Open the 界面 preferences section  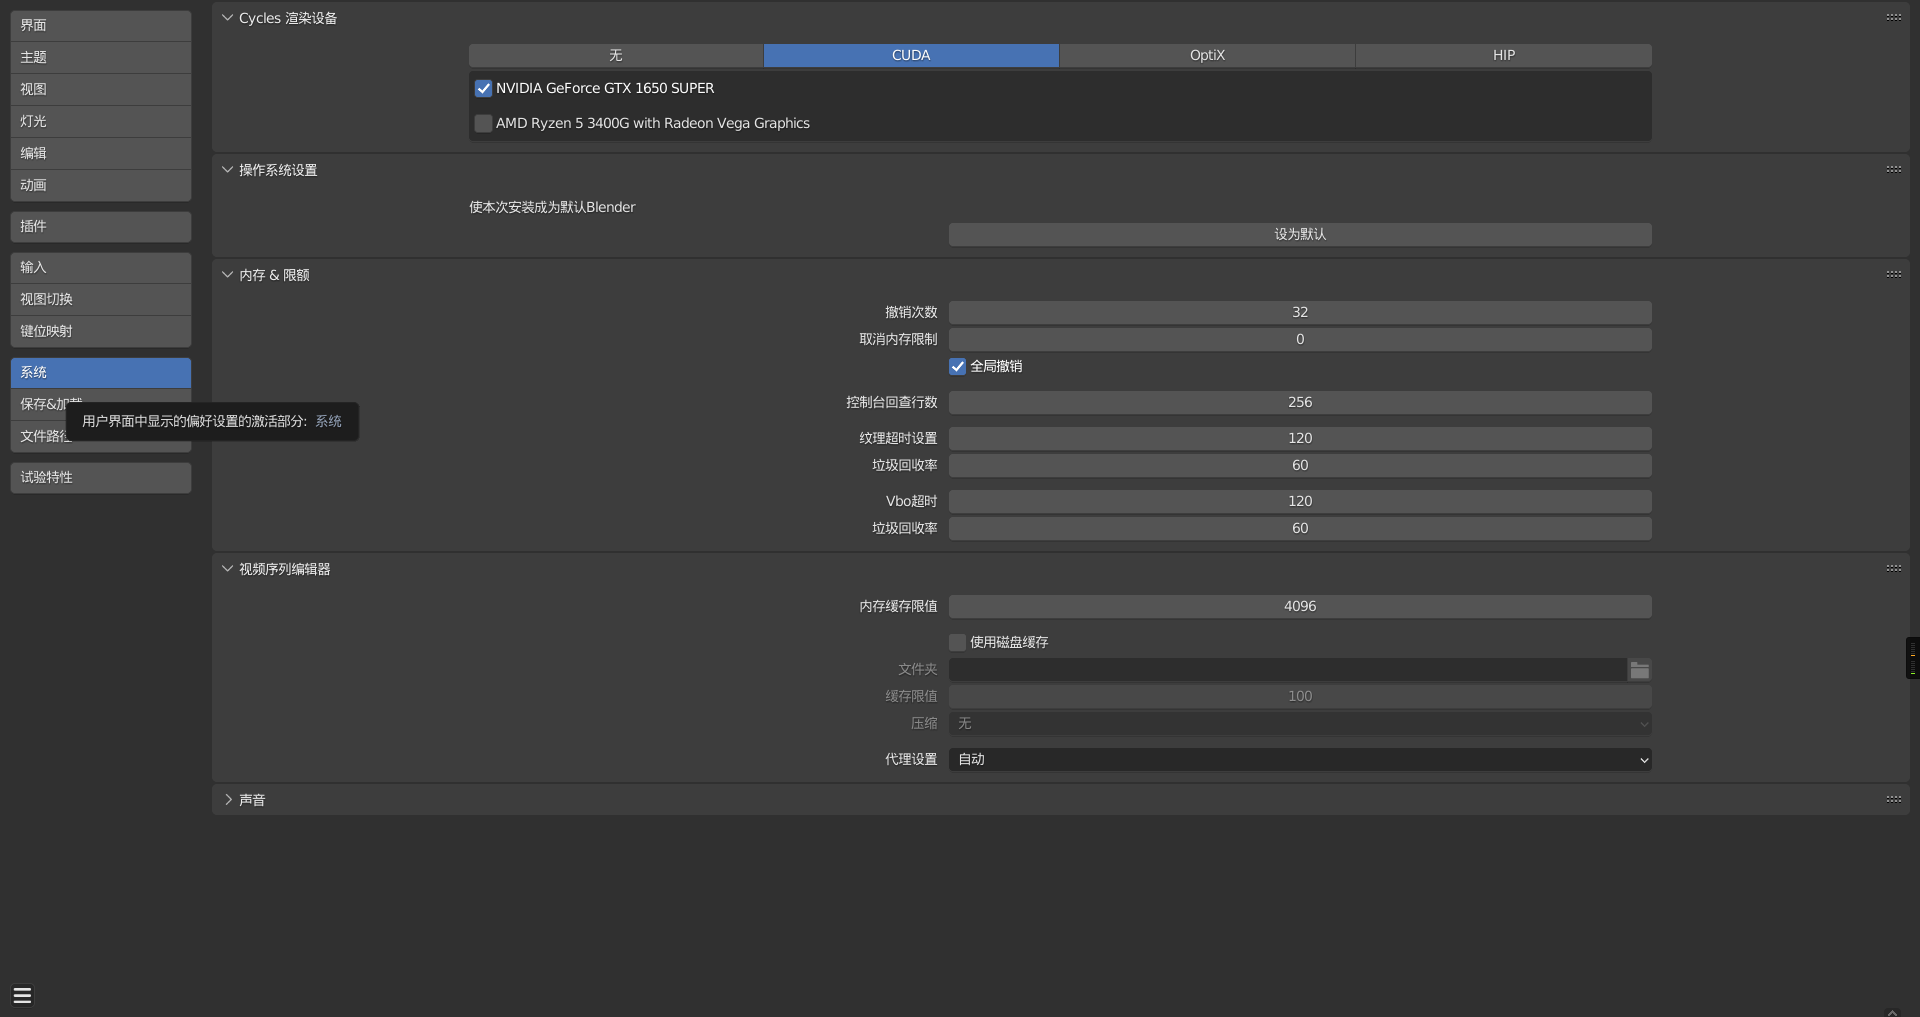(101, 25)
